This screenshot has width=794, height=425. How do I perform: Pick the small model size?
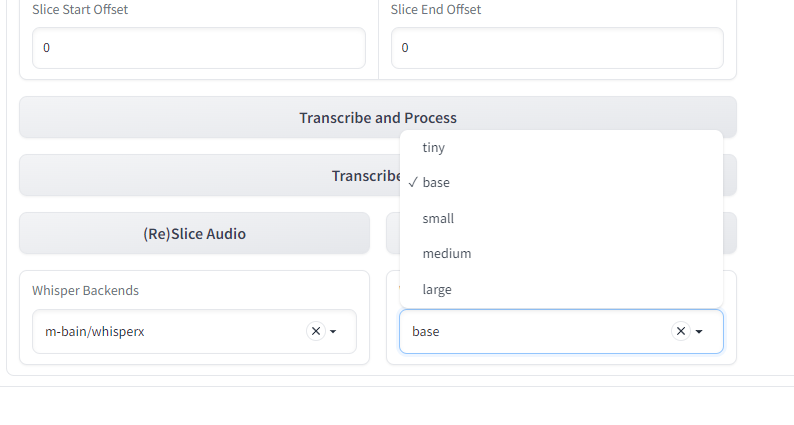561,218
